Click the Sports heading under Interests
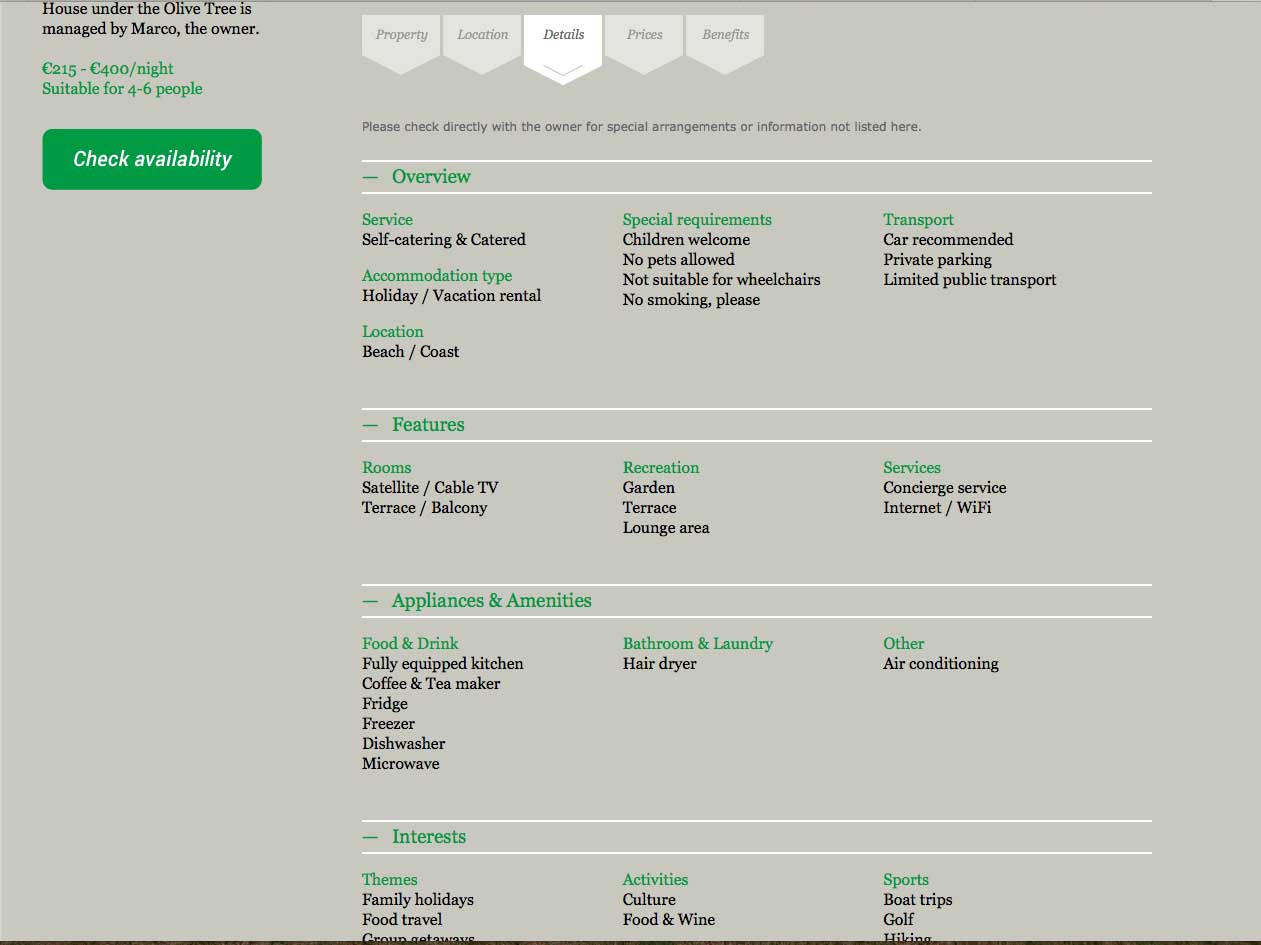 point(905,880)
